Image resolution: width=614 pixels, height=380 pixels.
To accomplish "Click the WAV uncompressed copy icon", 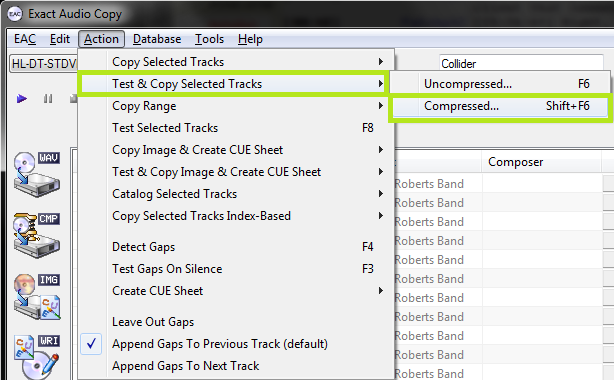I will click(37, 174).
